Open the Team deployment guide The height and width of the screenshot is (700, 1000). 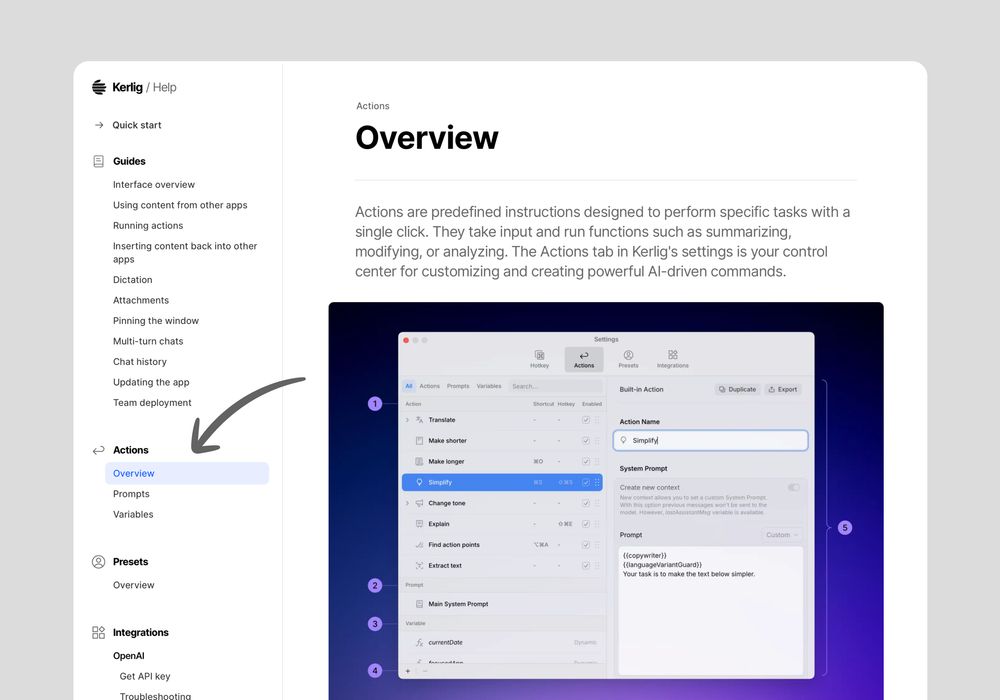tap(152, 403)
